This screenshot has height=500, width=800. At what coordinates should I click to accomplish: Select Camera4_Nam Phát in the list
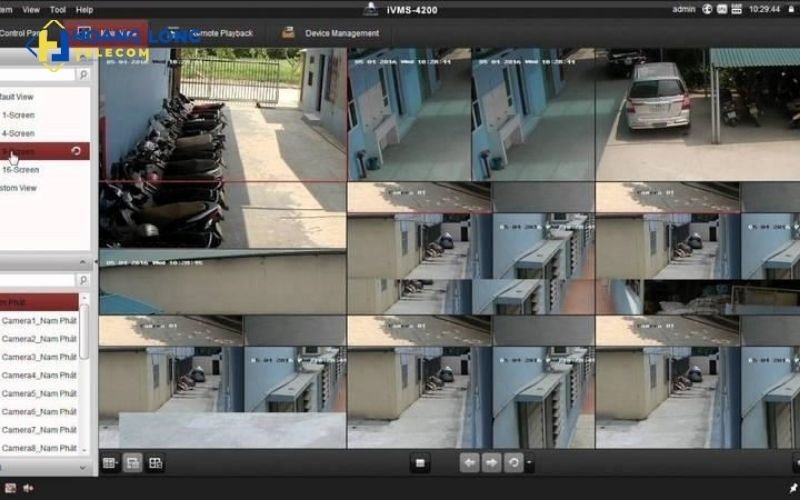[39, 375]
